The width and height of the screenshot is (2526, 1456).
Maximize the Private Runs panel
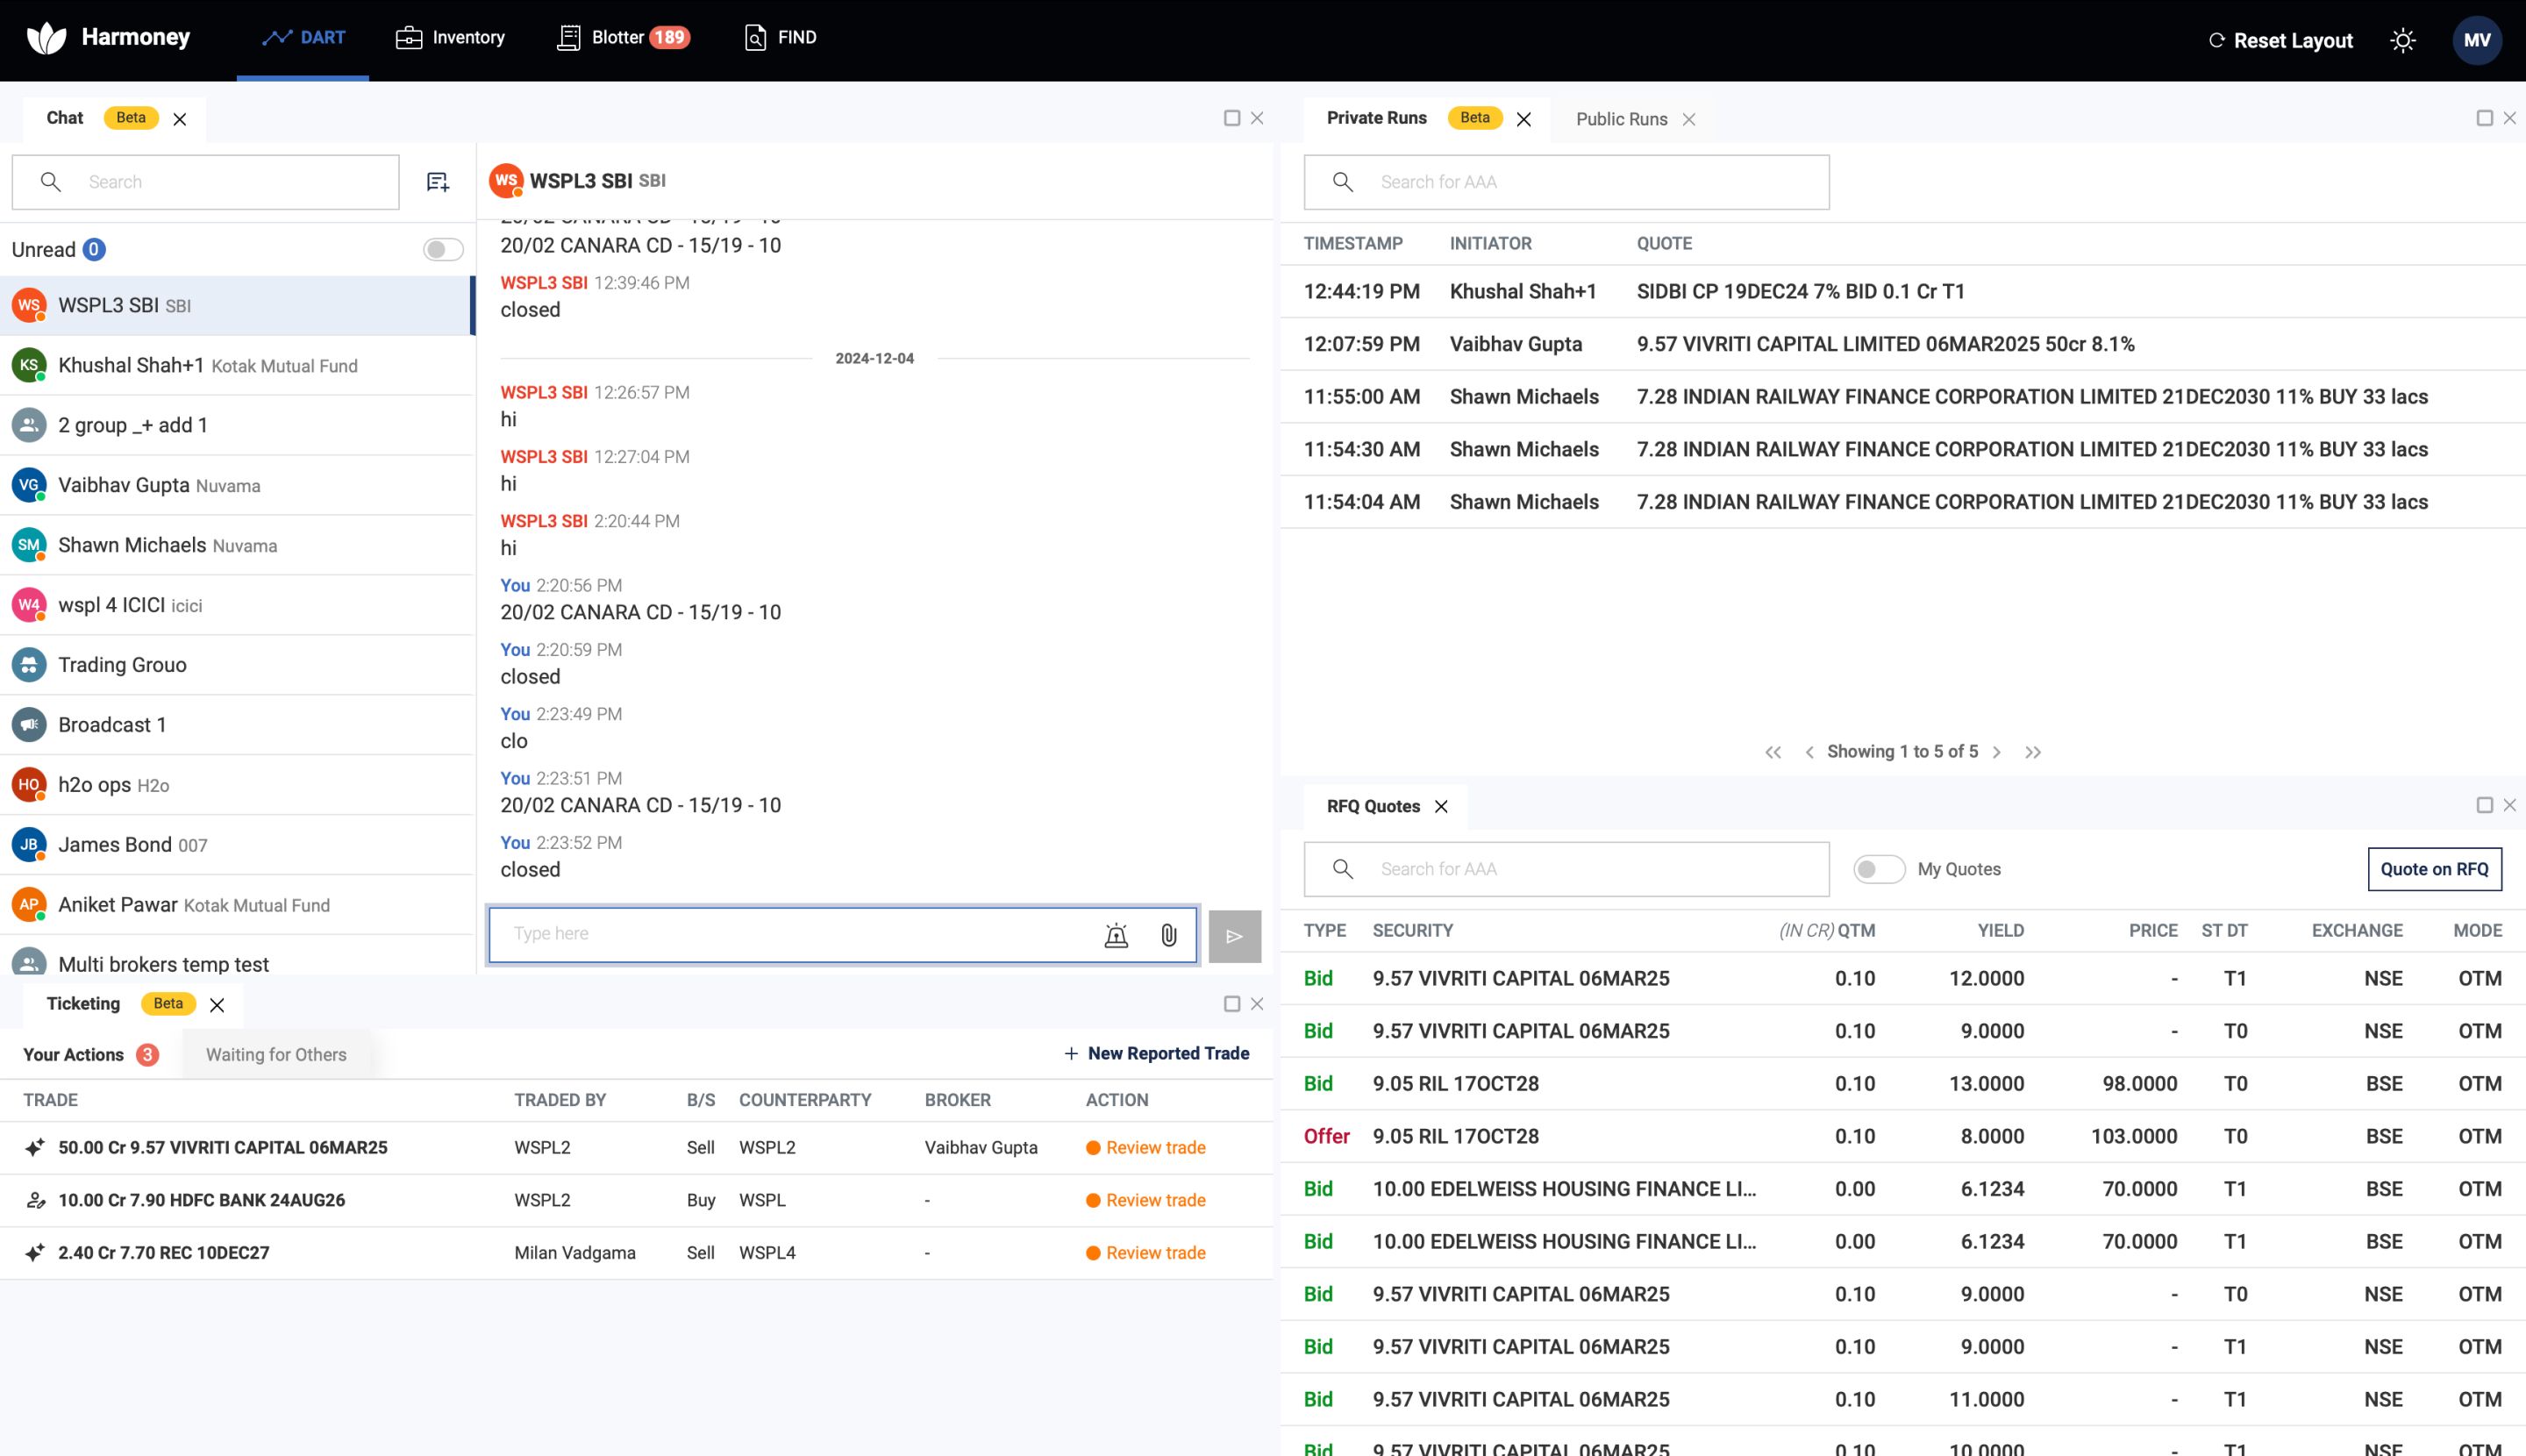2484,118
